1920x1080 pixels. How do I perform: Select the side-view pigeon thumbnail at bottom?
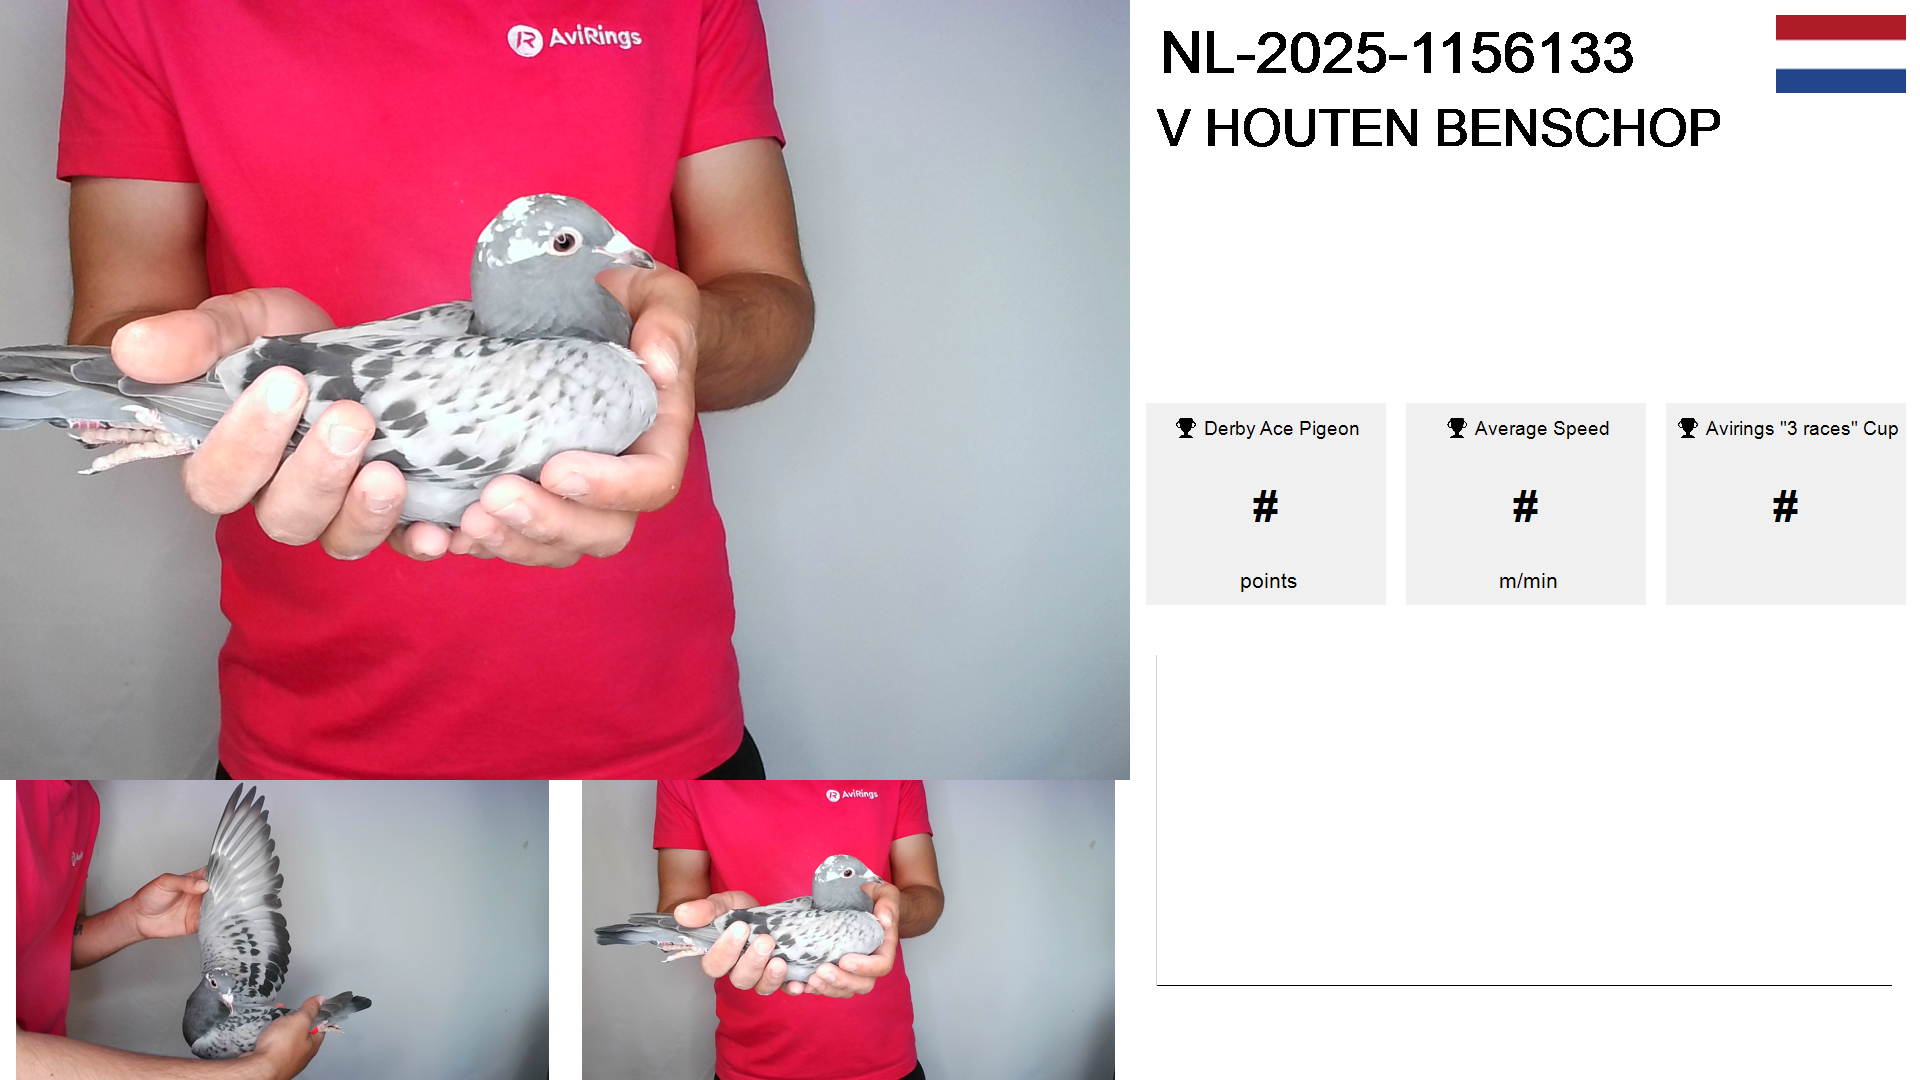[848, 930]
